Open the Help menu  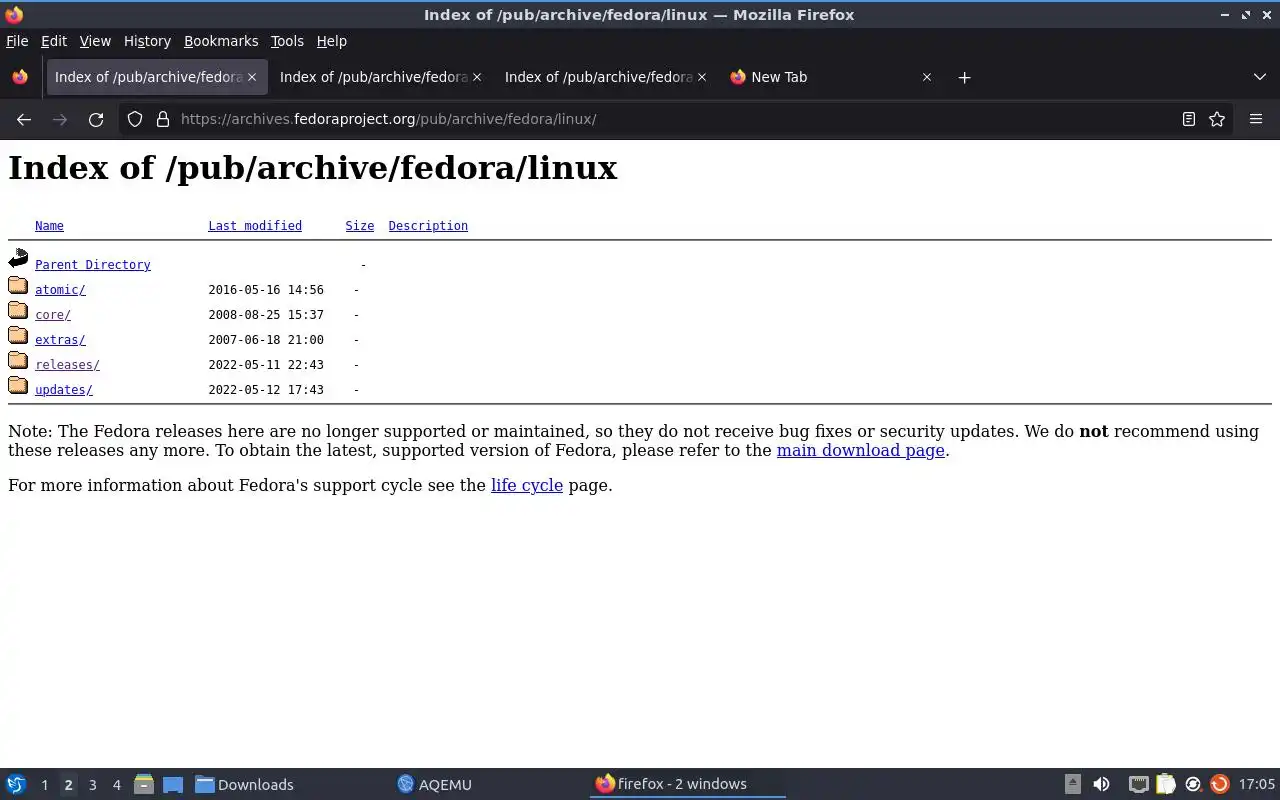pyautogui.click(x=332, y=41)
